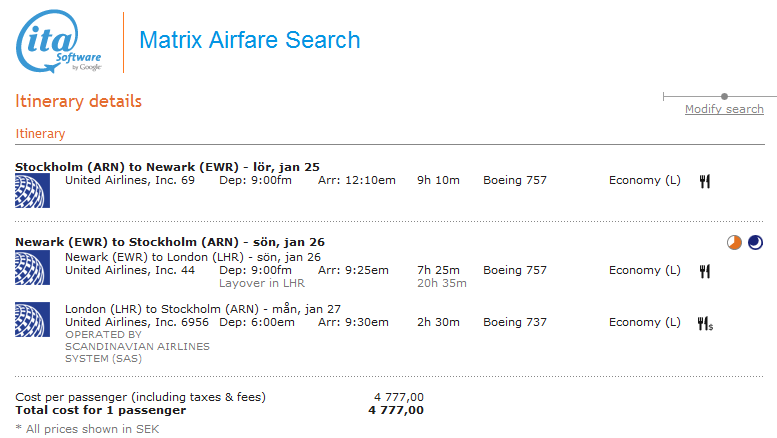The image size is (777, 438).
Task: Click 'Arr: 9:25em' arrival time
Action: [x=353, y=271]
